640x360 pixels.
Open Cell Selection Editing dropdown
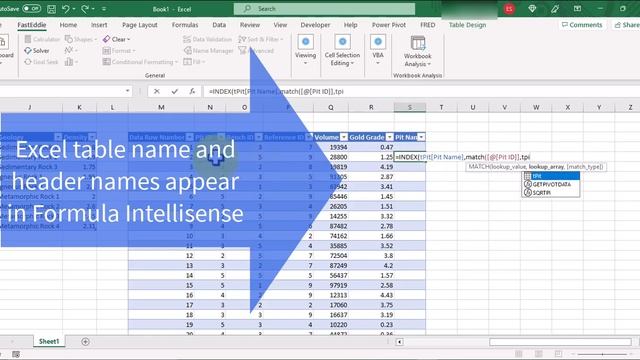click(x=342, y=50)
